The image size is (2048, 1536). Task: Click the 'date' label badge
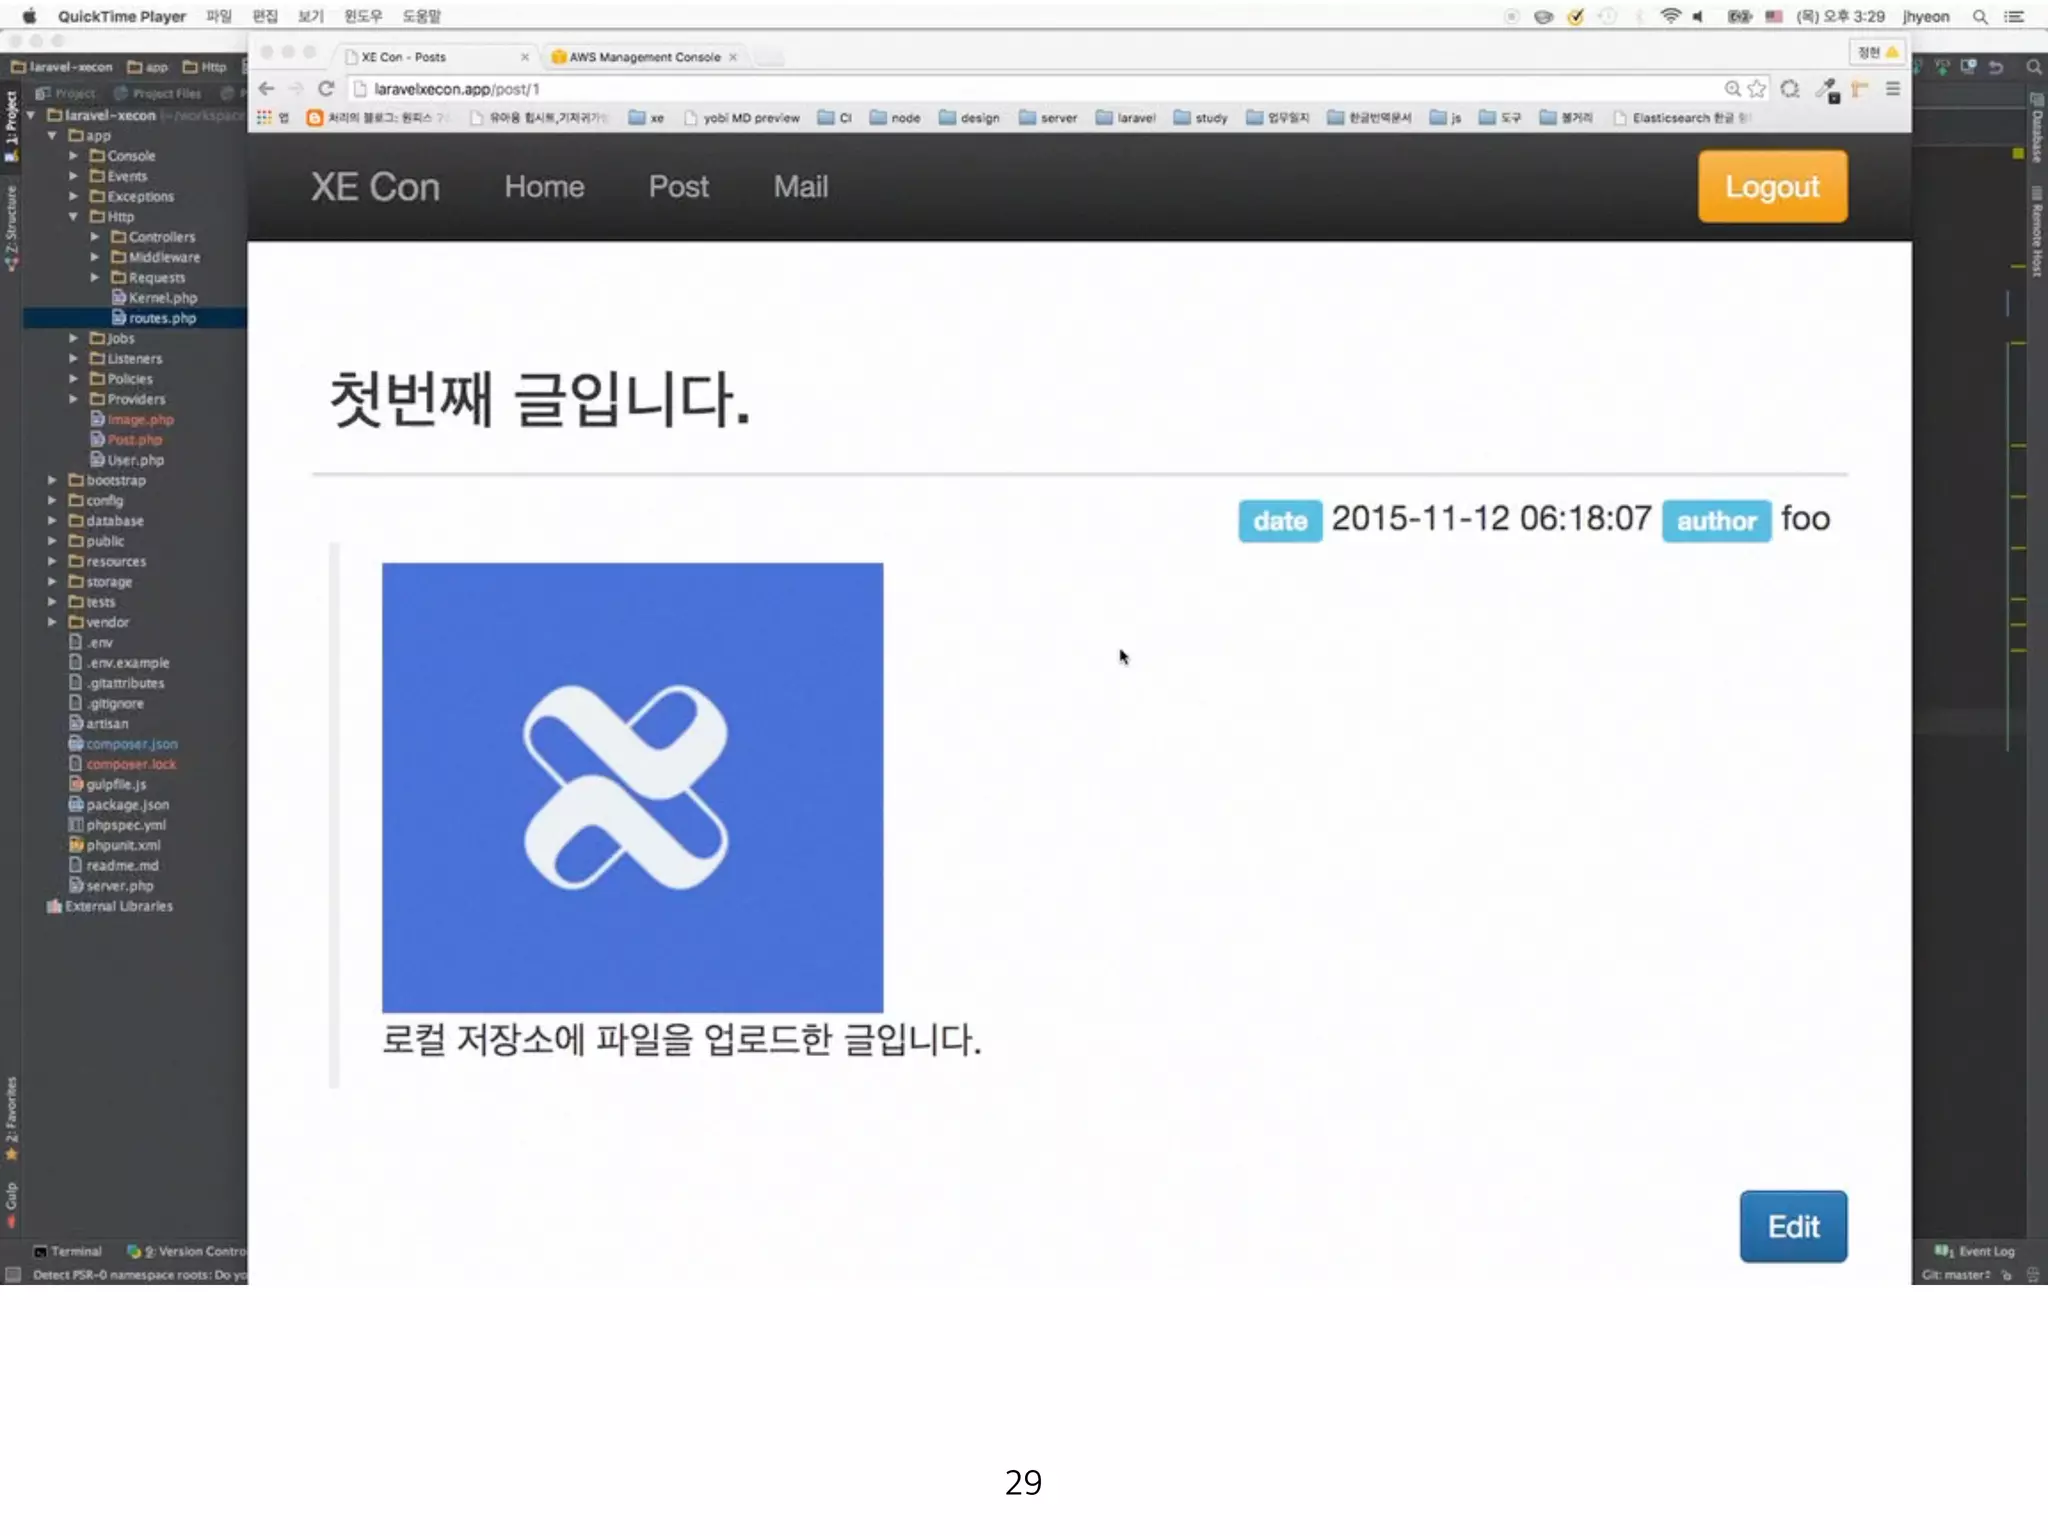[1280, 521]
